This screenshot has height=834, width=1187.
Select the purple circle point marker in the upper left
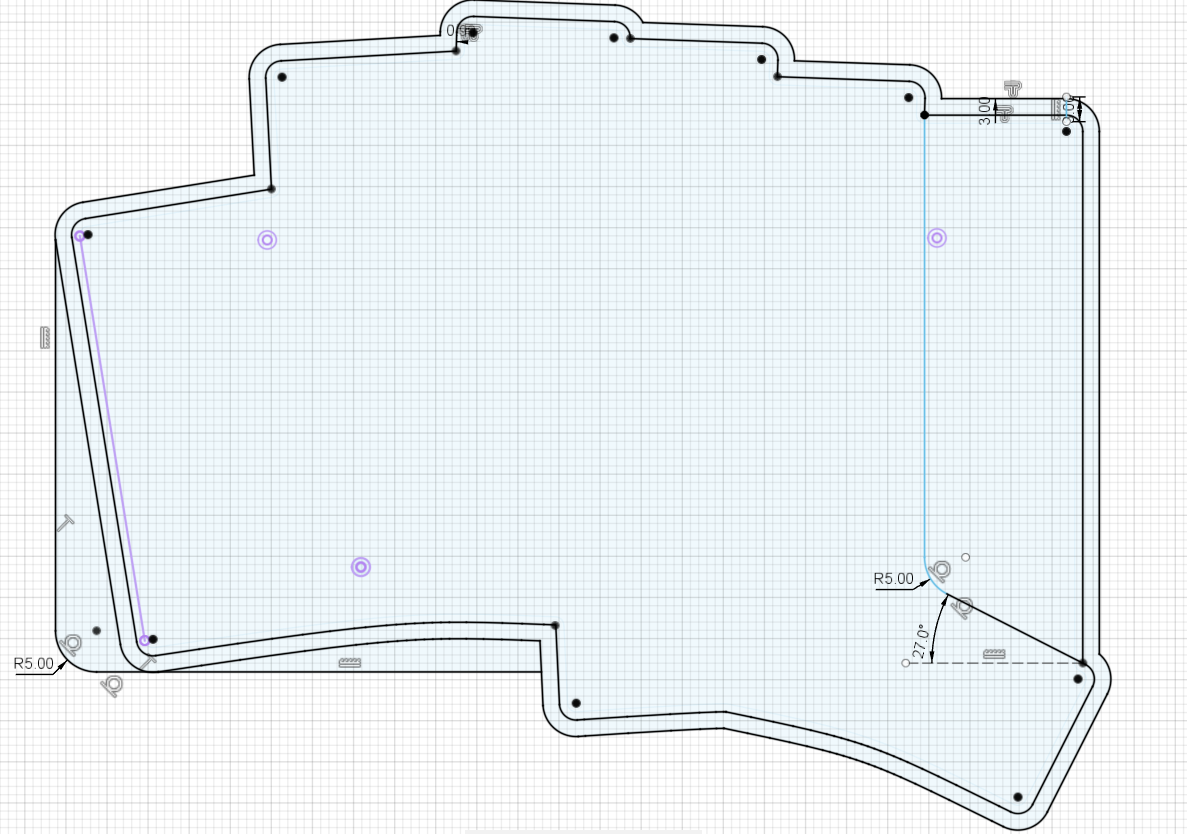coord(266,240)
